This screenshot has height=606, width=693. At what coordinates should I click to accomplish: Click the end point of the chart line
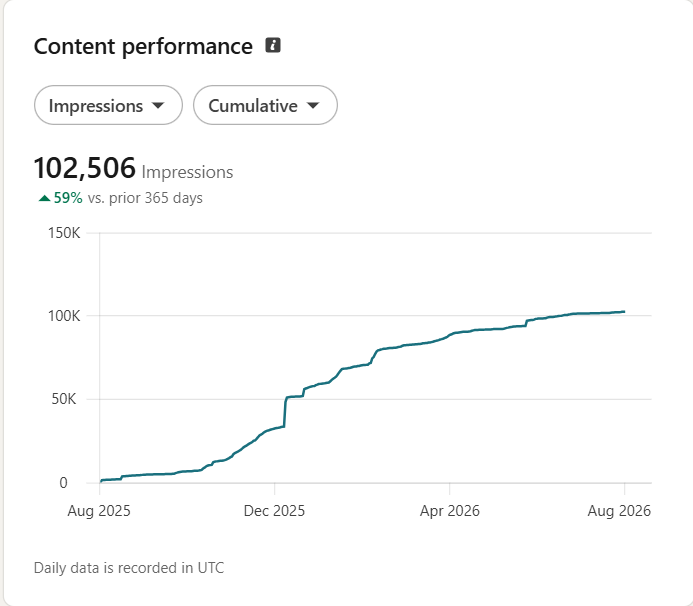pyautogui.click(x=624, y=312)
